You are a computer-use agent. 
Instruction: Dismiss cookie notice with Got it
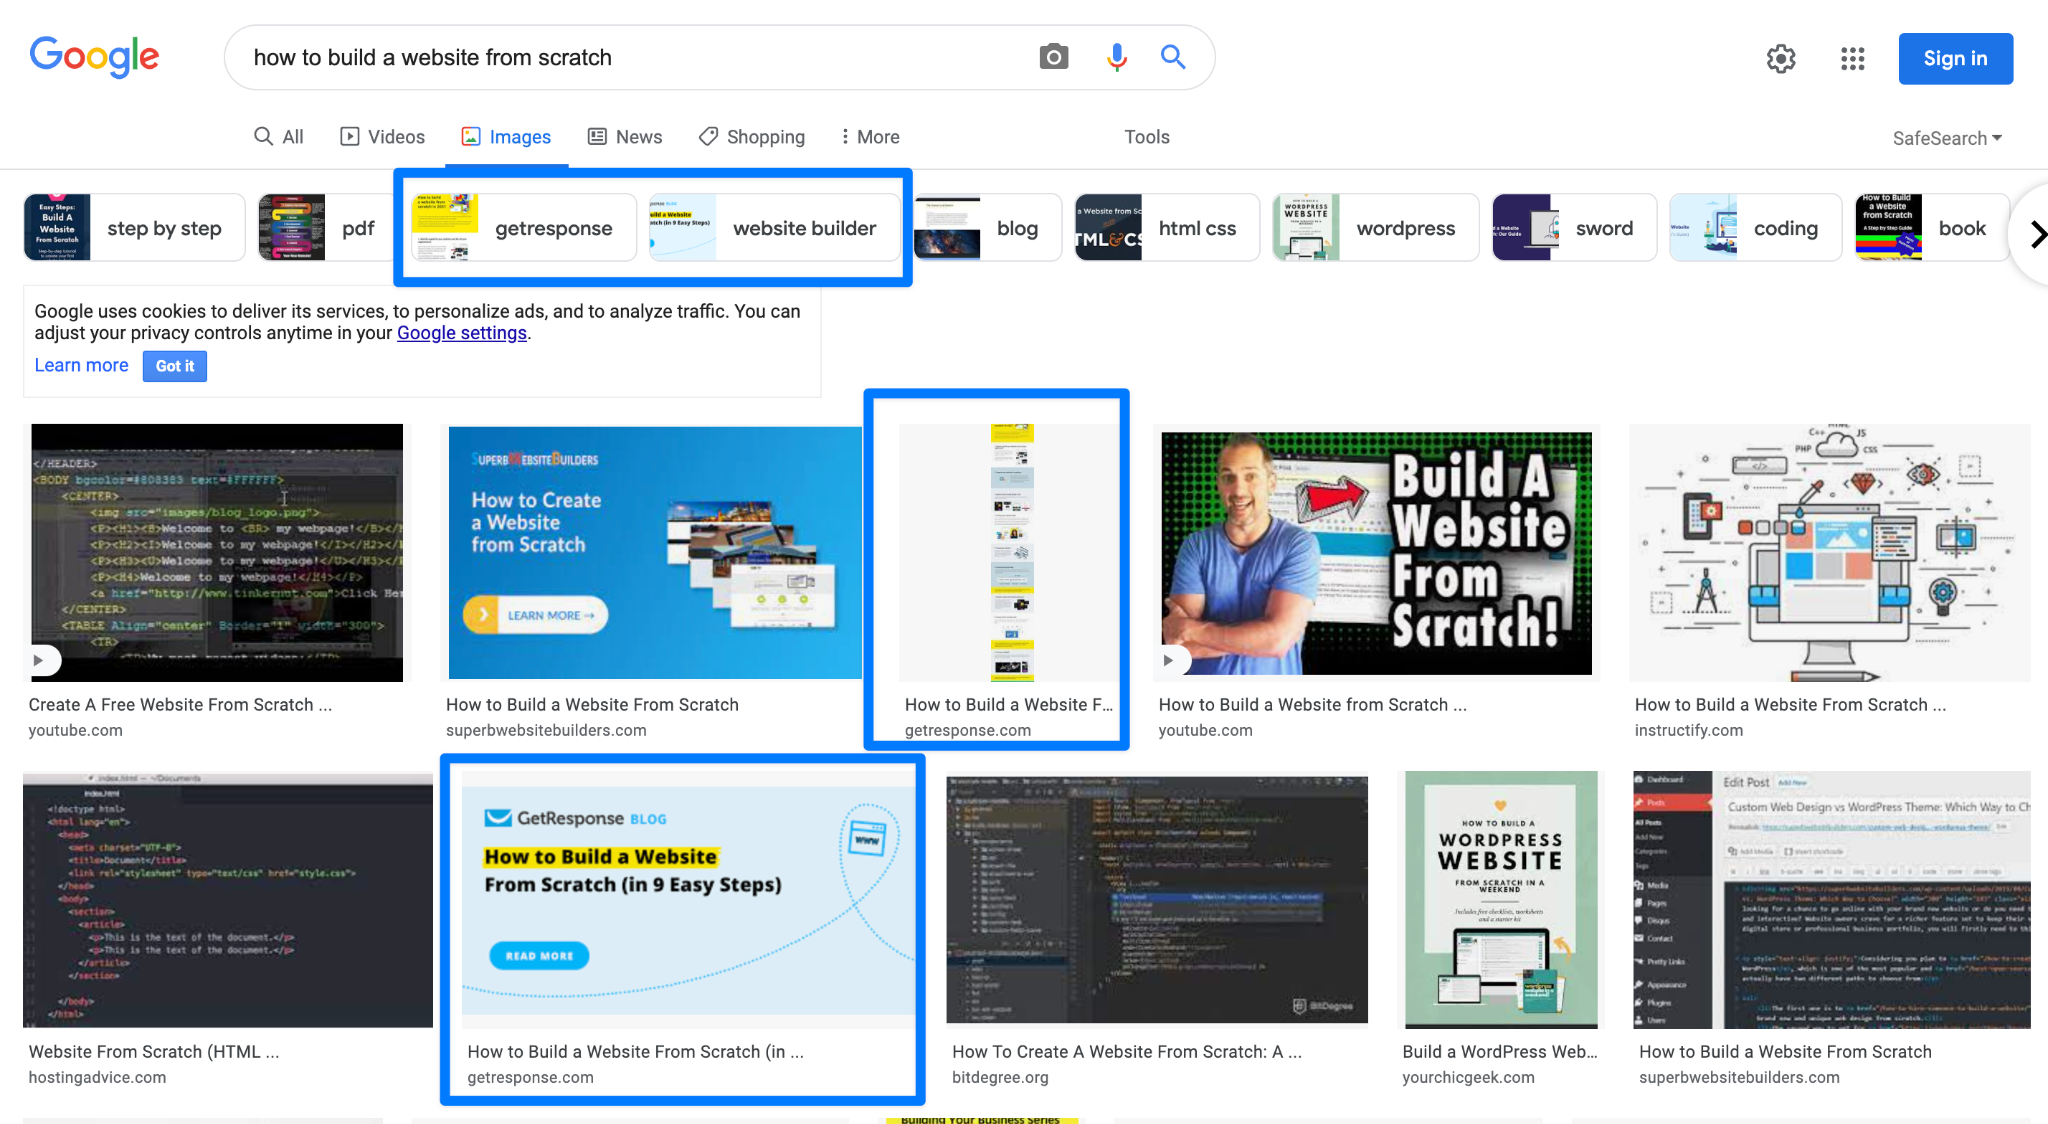click(175, 366)
